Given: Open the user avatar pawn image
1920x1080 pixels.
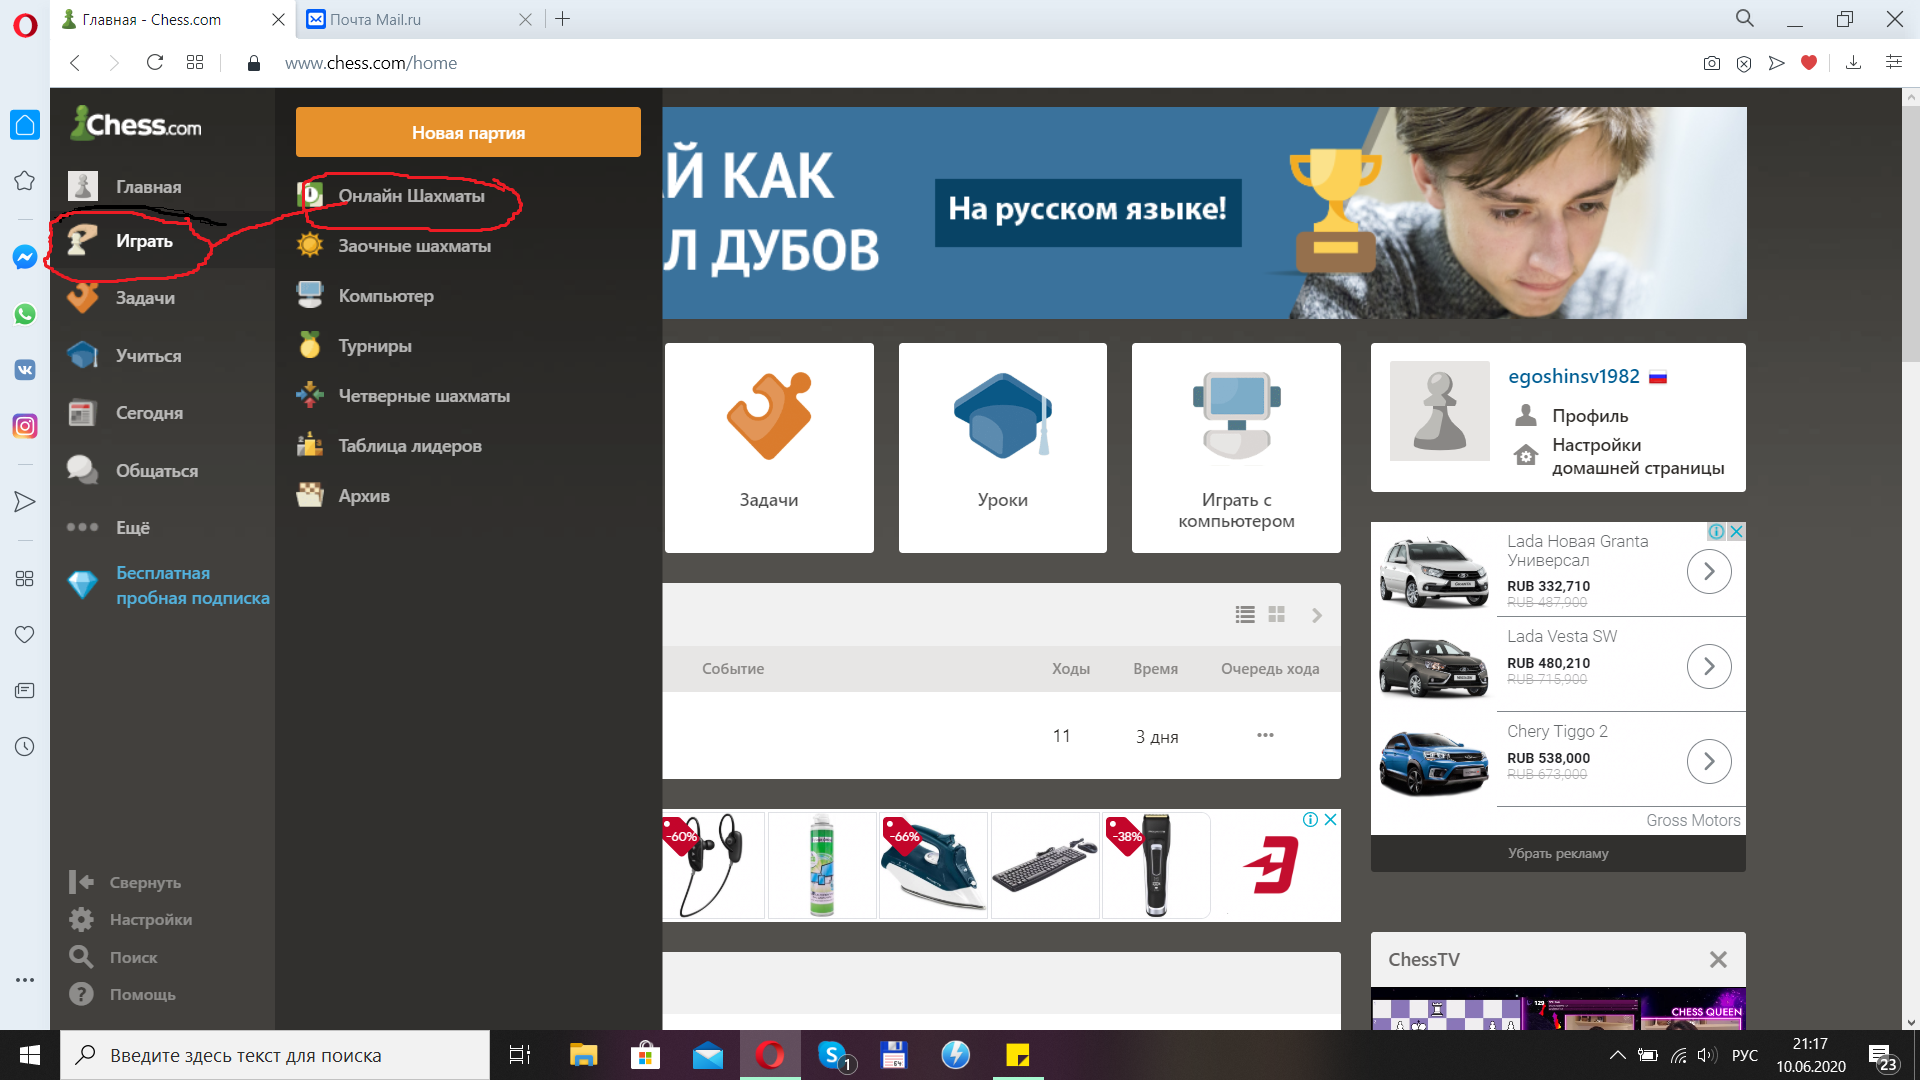Looking at the screenshot, I should [1440, 411].
